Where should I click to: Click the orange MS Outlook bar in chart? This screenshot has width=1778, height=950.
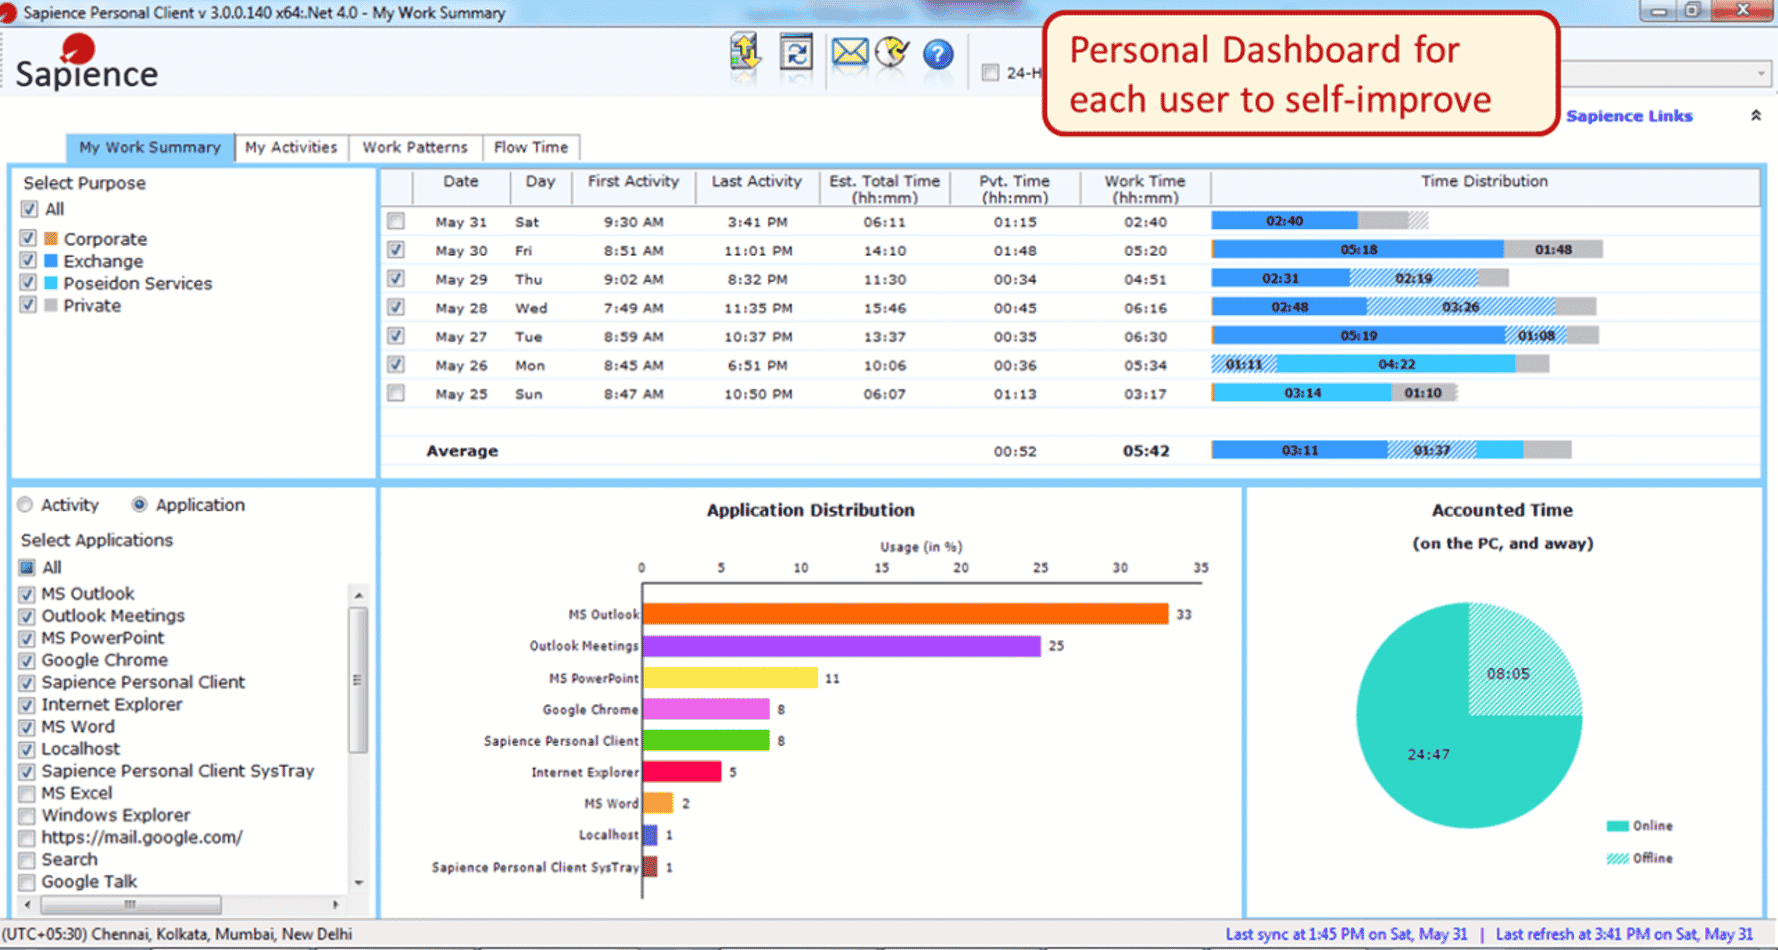click(905, 614)
